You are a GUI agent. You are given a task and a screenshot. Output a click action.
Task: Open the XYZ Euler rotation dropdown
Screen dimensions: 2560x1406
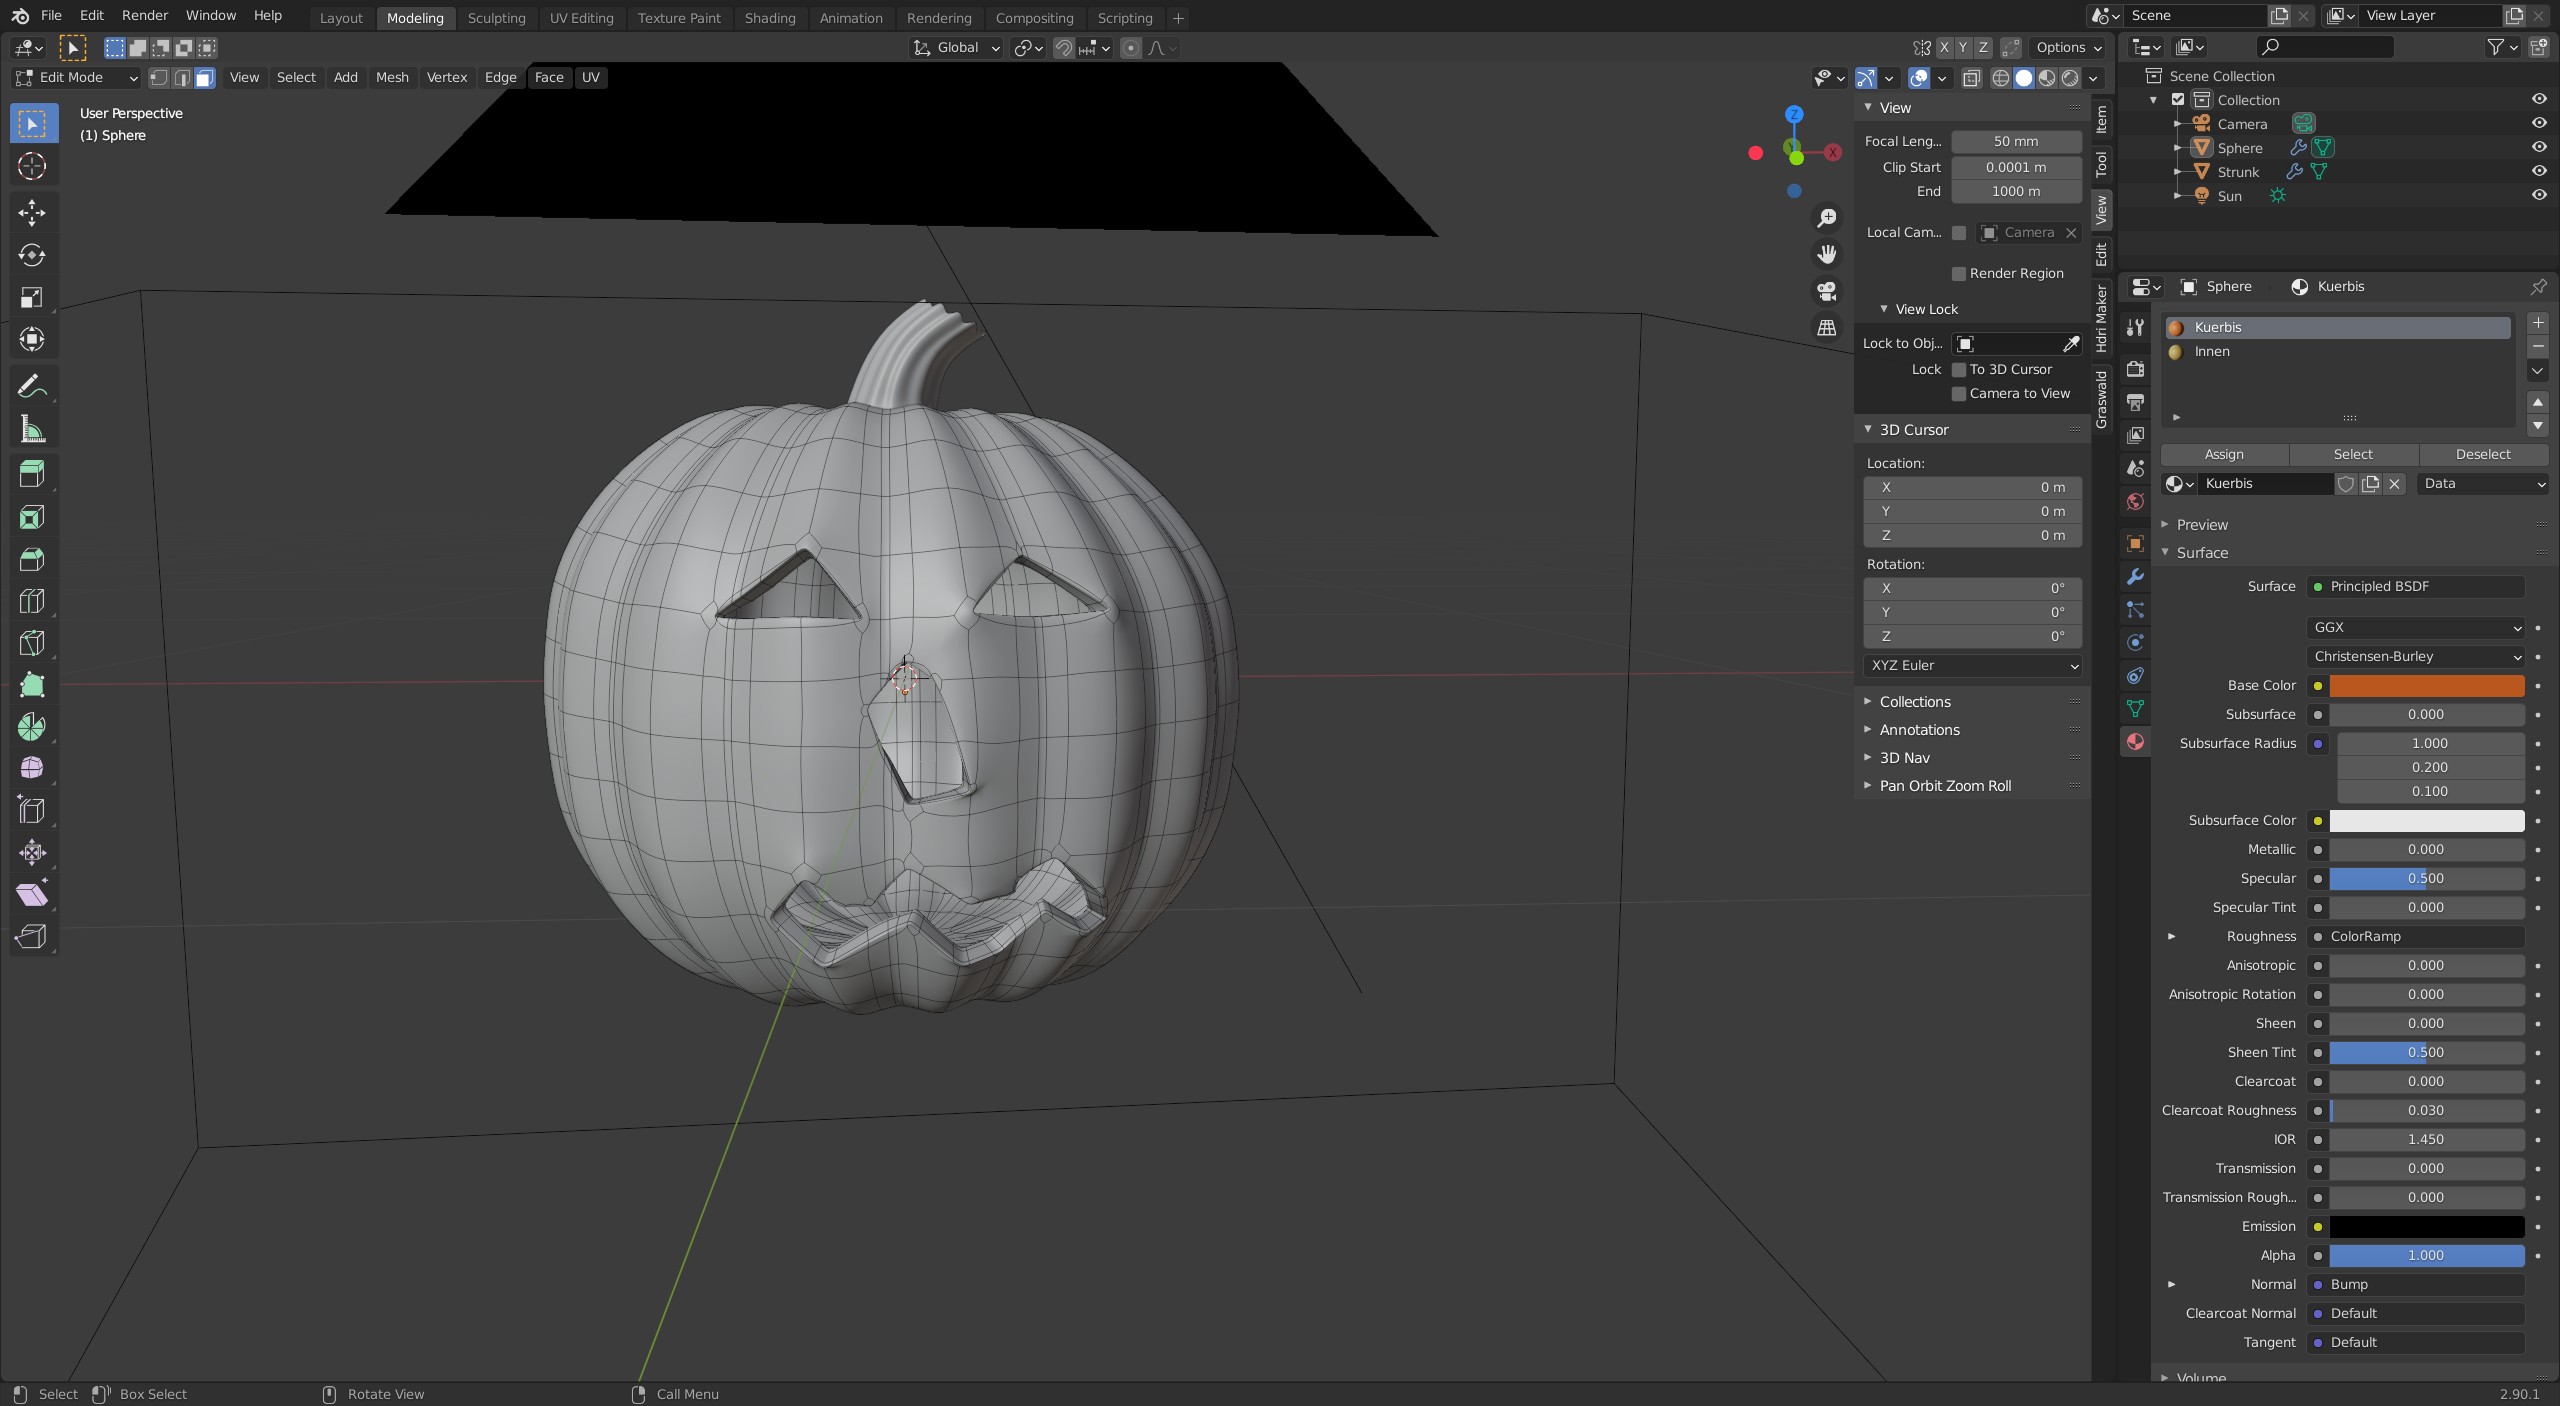[1972, 665]
